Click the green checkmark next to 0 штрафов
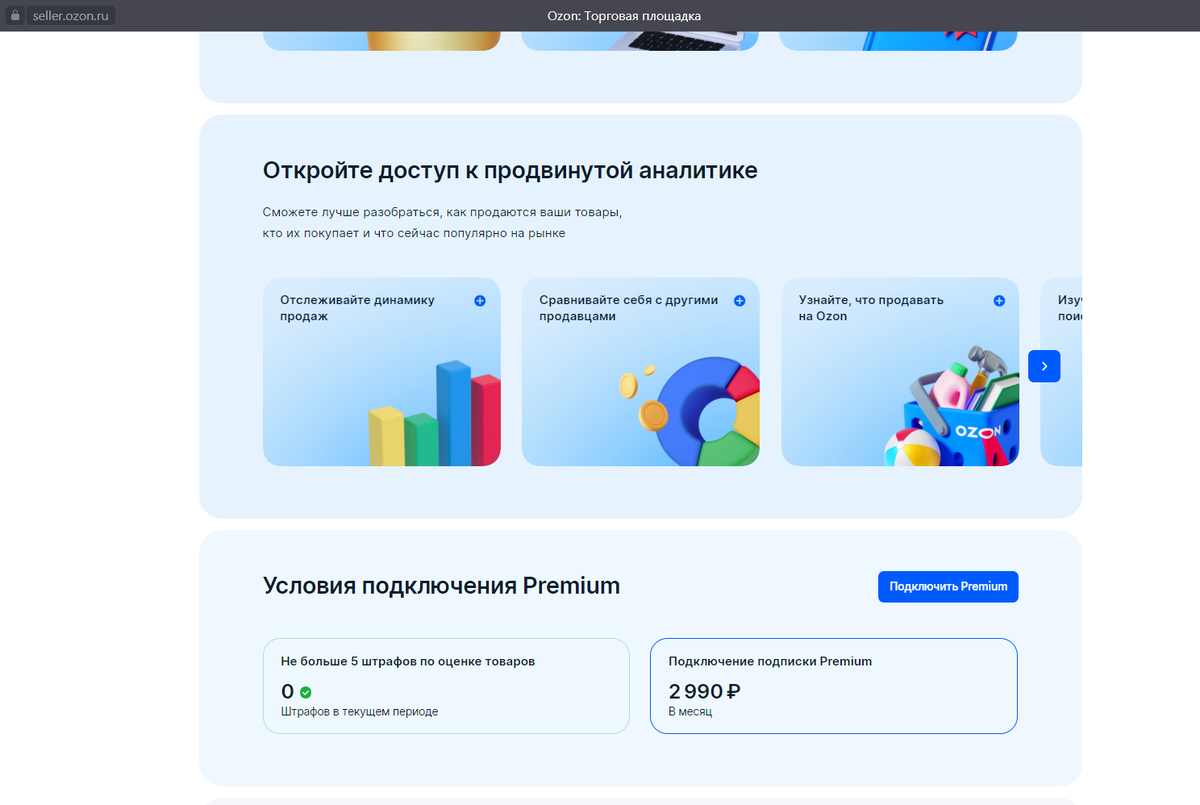Viewport: 1200px width, 805px height. (x=306, y=692)
